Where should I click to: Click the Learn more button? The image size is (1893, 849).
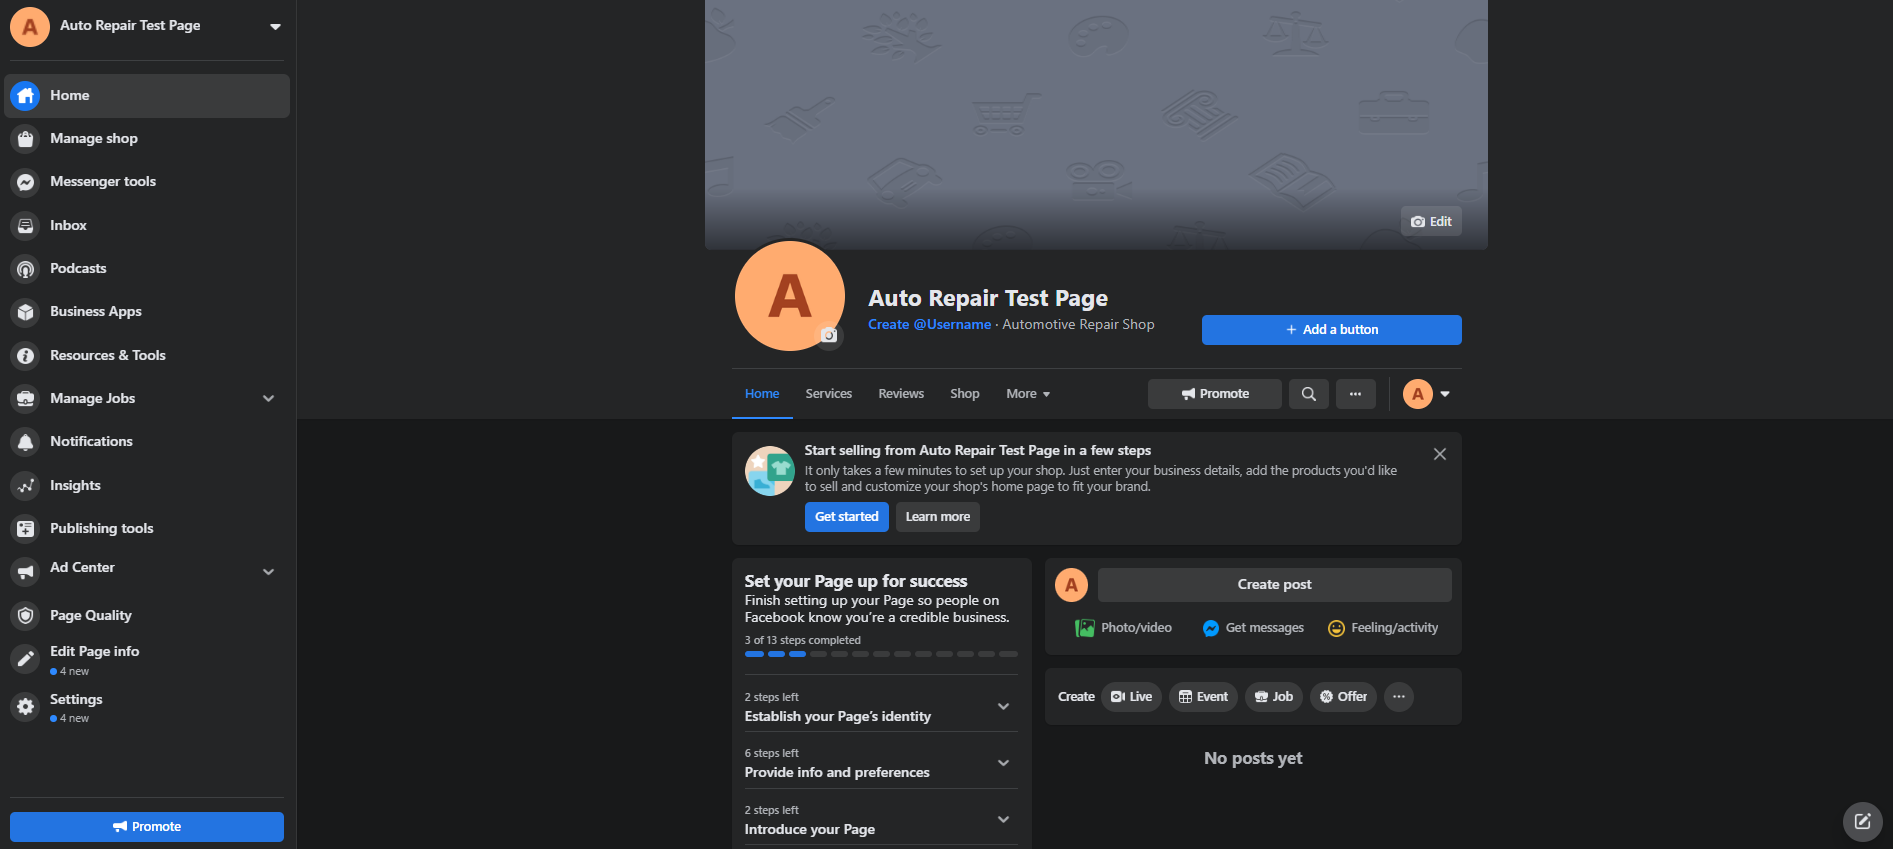pos(938,517)
